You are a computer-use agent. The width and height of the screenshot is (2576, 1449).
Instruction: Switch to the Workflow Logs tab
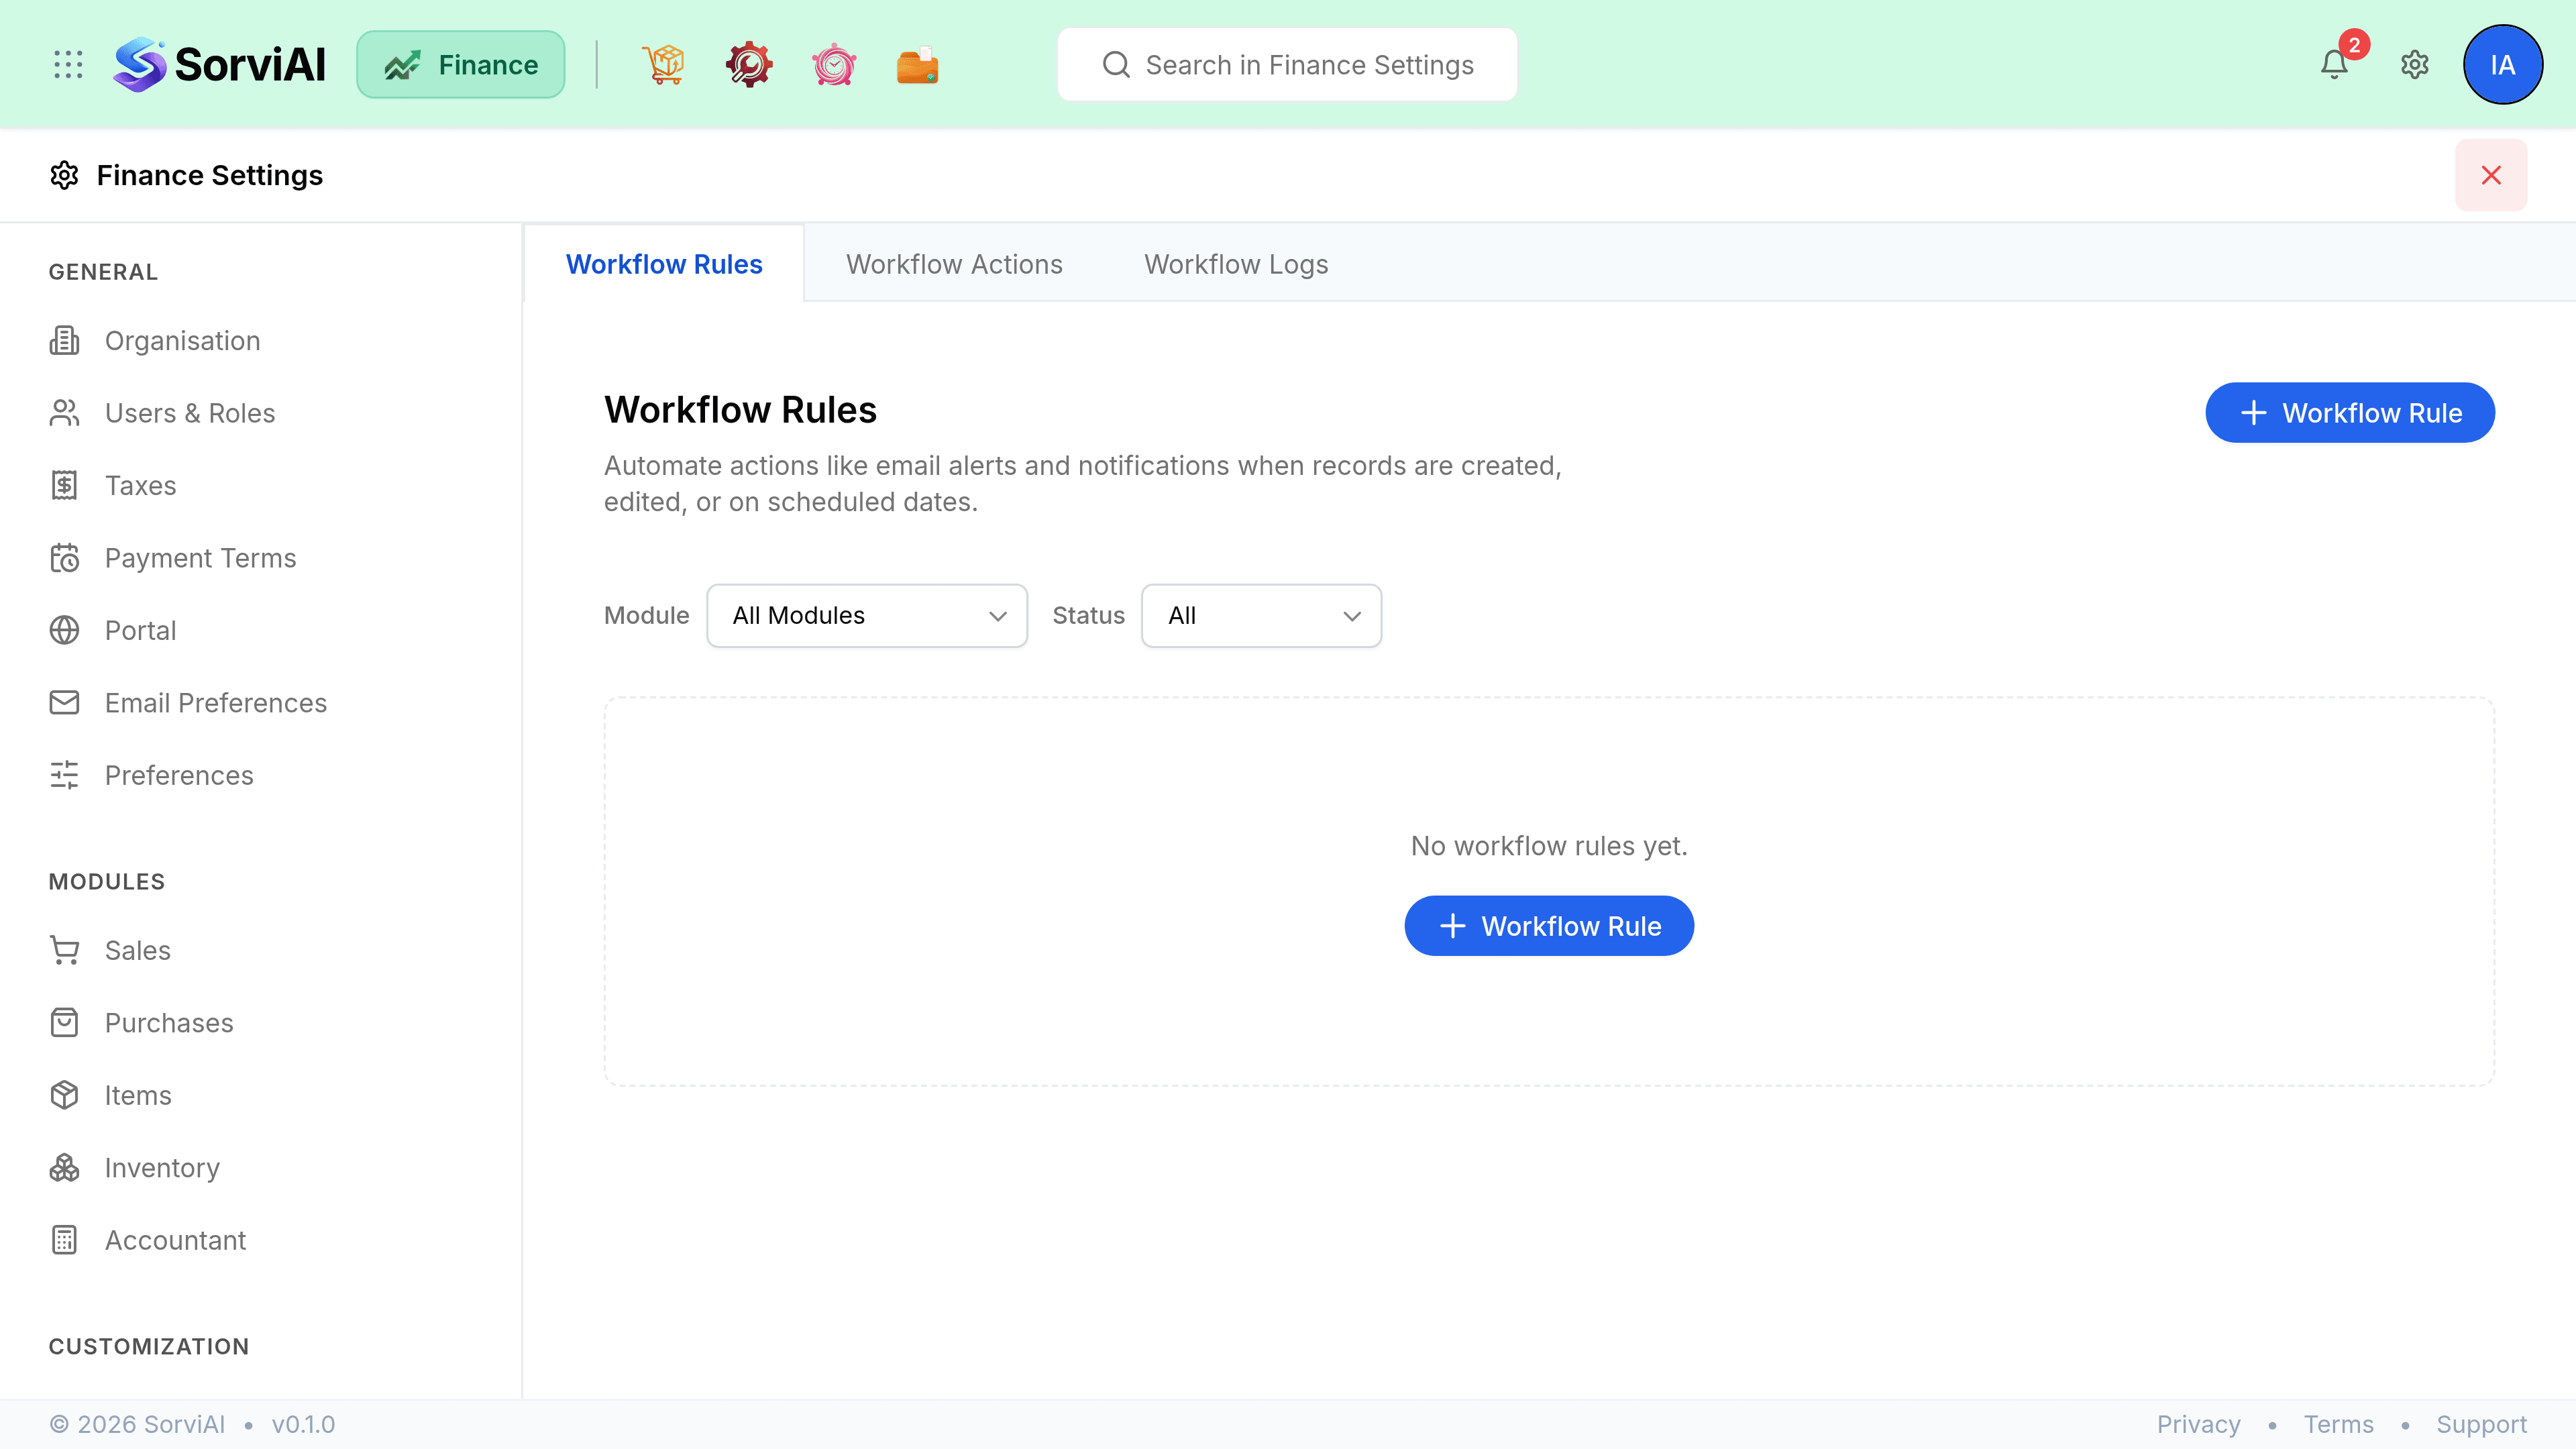click(x=1236, y=264)
